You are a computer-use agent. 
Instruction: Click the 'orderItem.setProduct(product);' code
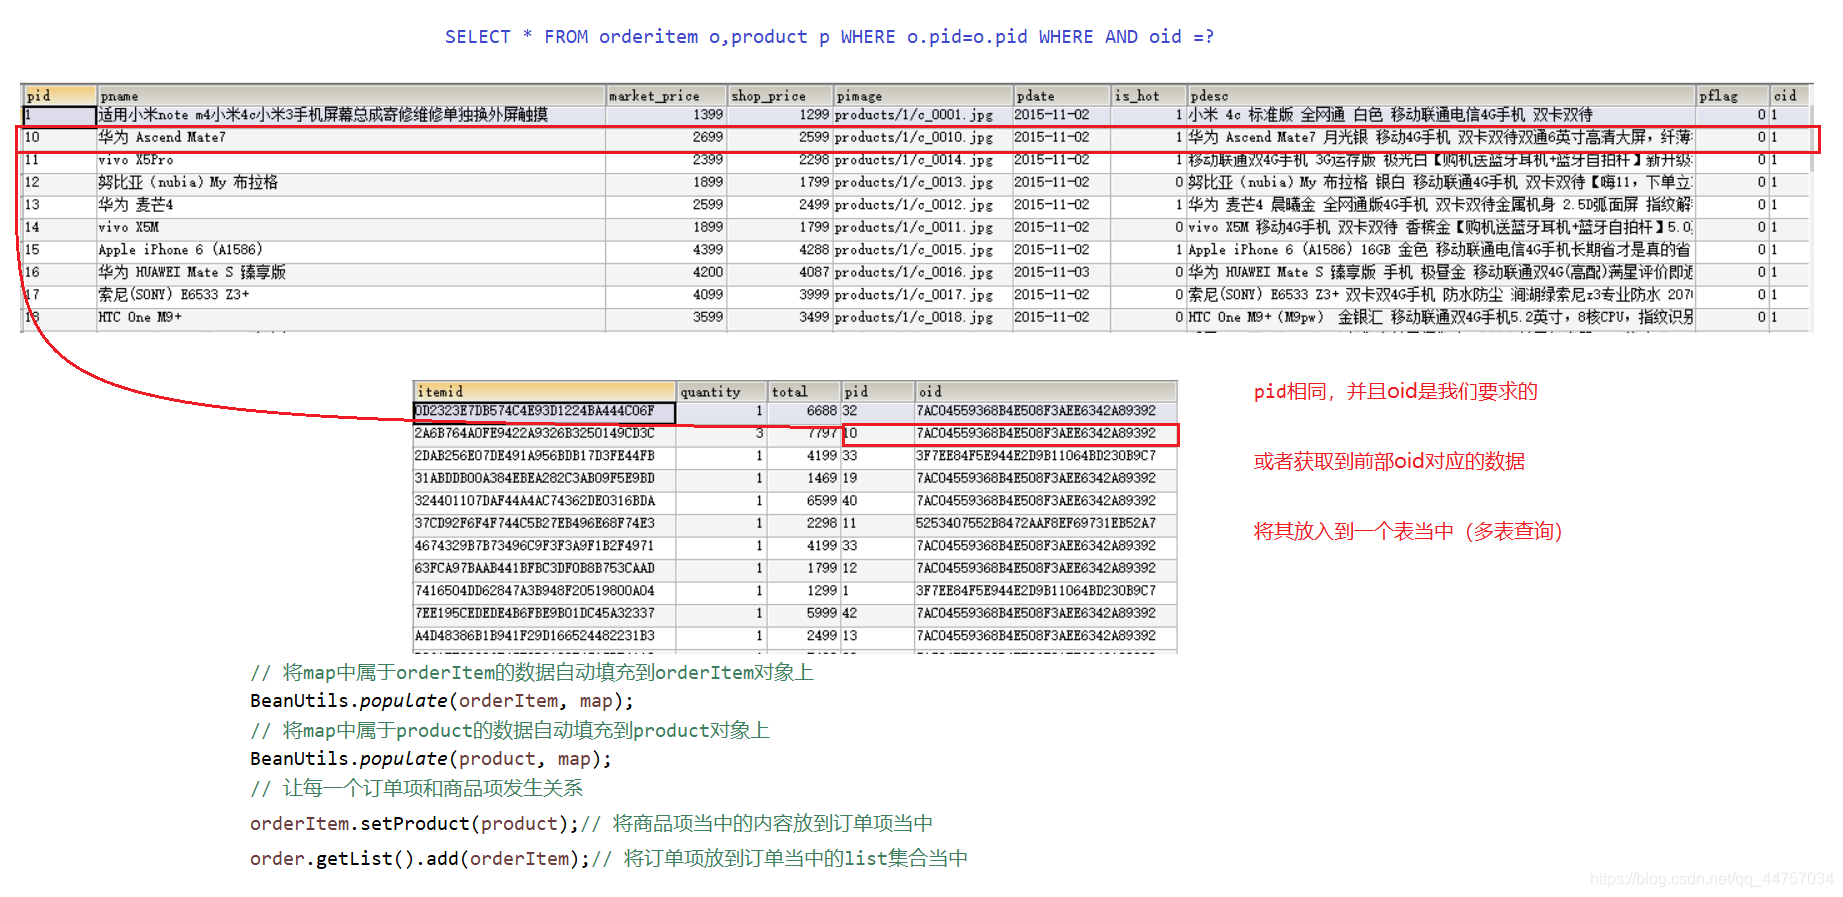[x=414, y=824]
